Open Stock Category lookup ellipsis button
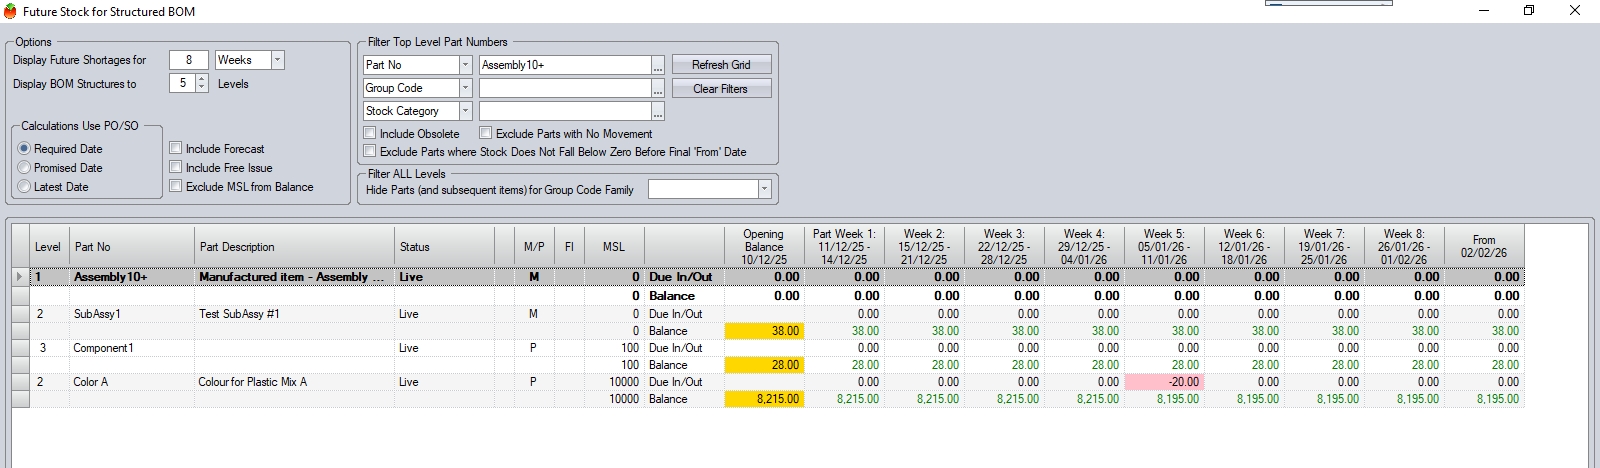 point(658,112)
